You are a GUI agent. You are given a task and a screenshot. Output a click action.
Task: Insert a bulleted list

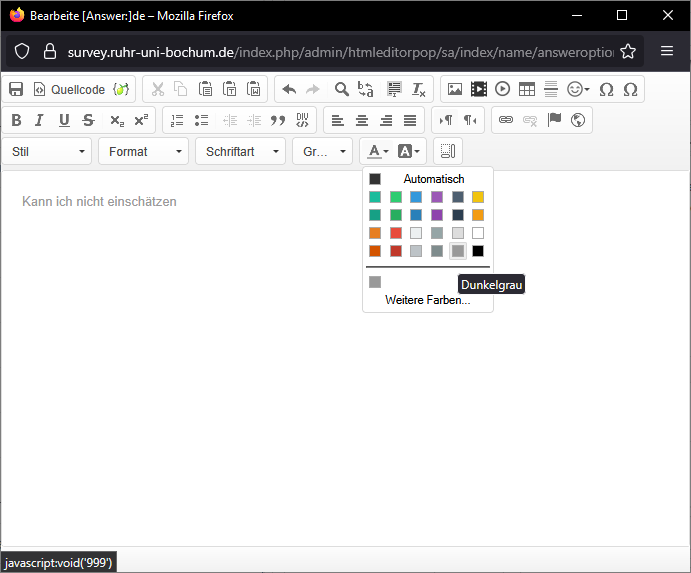(201, 120)
